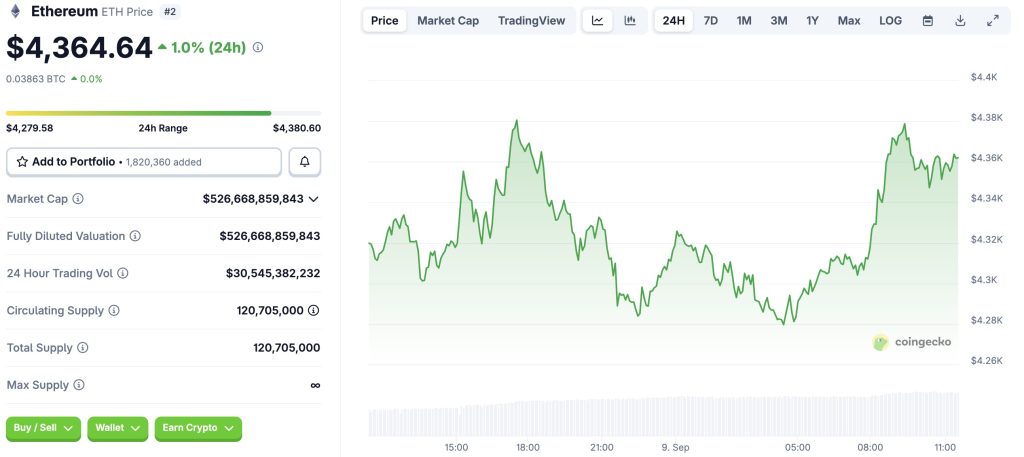Viewport: 1024px width, 457px height.
Task: Select the 7D time range
Action: pos(710,20)
